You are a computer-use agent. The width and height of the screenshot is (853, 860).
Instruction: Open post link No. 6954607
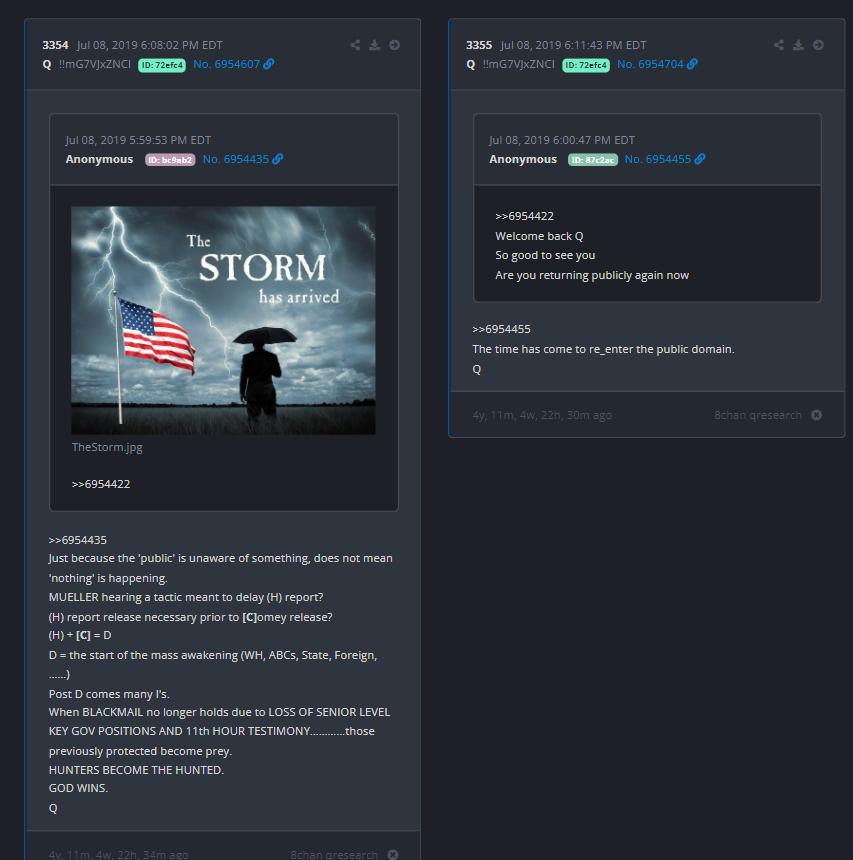pos(226,64)
